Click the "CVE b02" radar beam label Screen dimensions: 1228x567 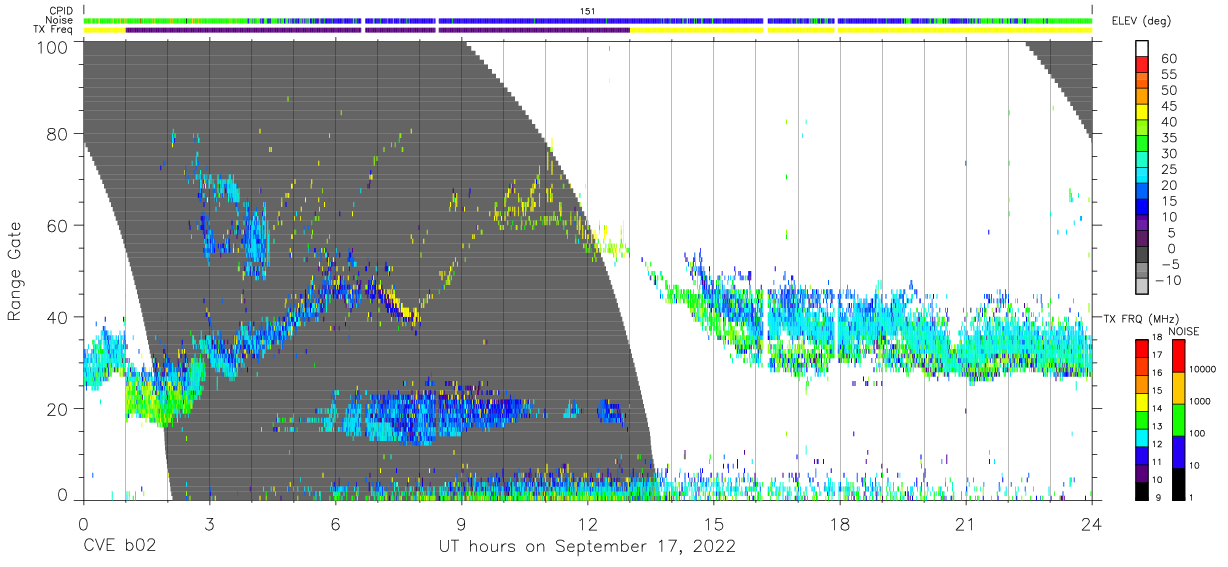(x=120, y=546)
